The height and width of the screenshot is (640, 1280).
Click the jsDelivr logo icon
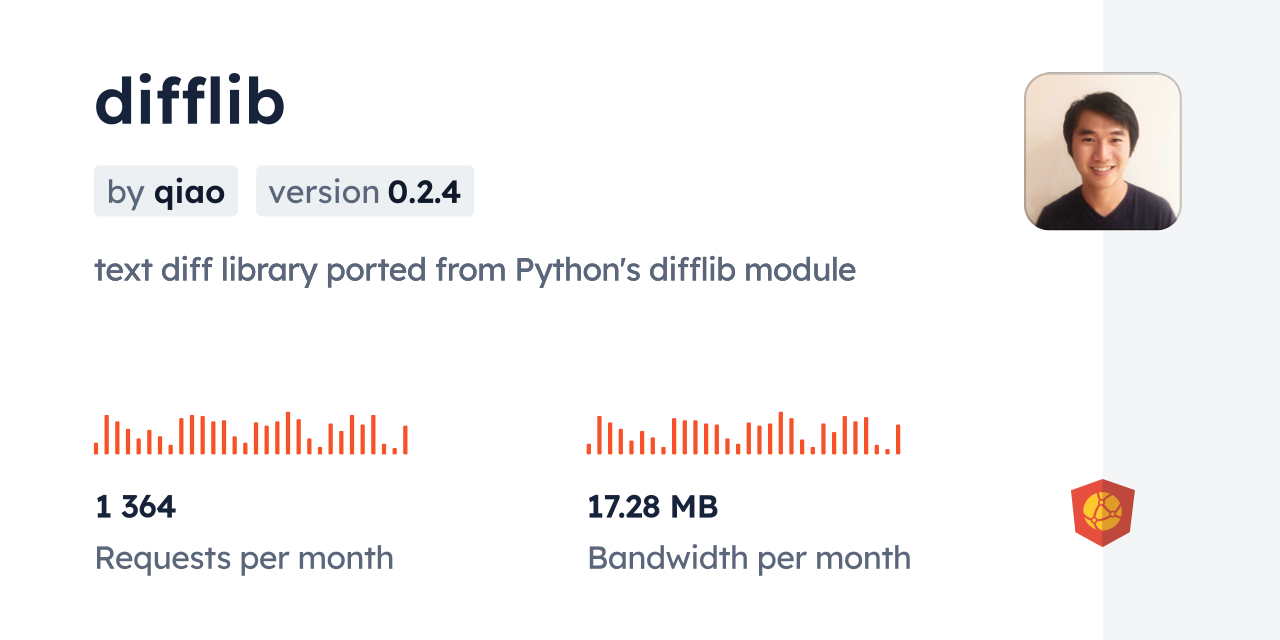tap(1102, 513)
